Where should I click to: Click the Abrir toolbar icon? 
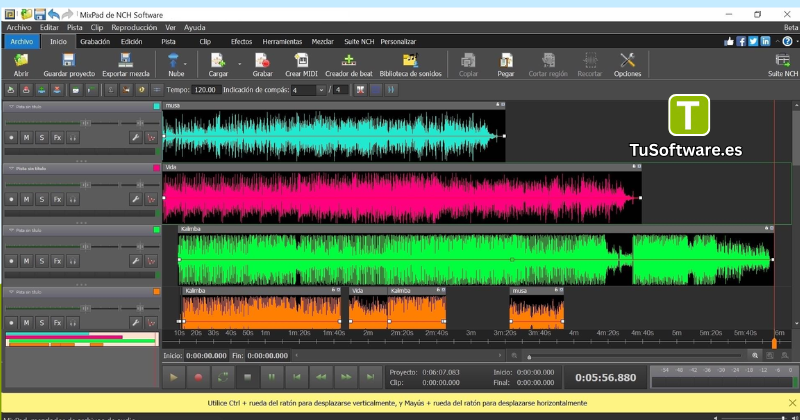click(x=21, y=64)
